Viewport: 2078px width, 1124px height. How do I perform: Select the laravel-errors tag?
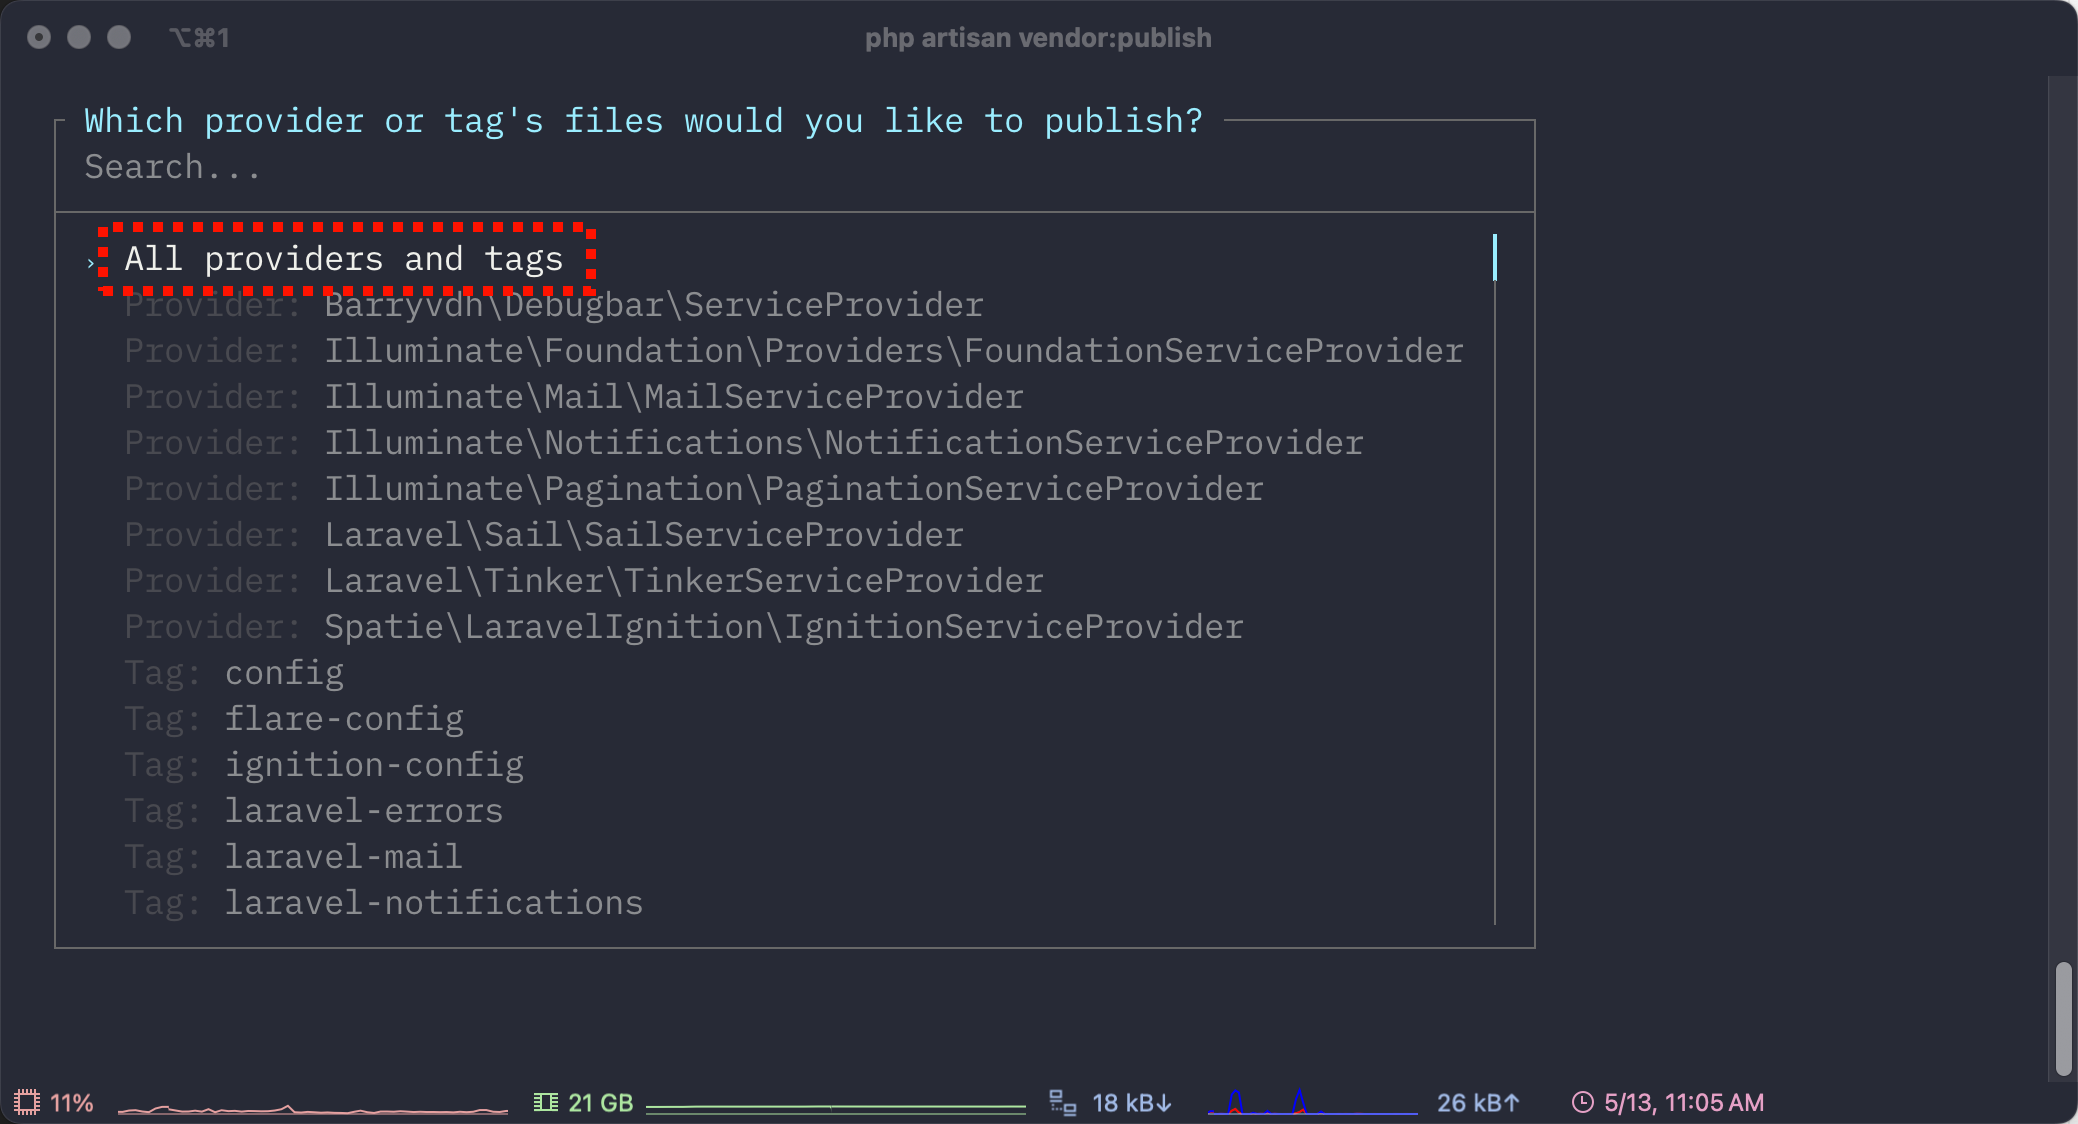coord(314,811)
